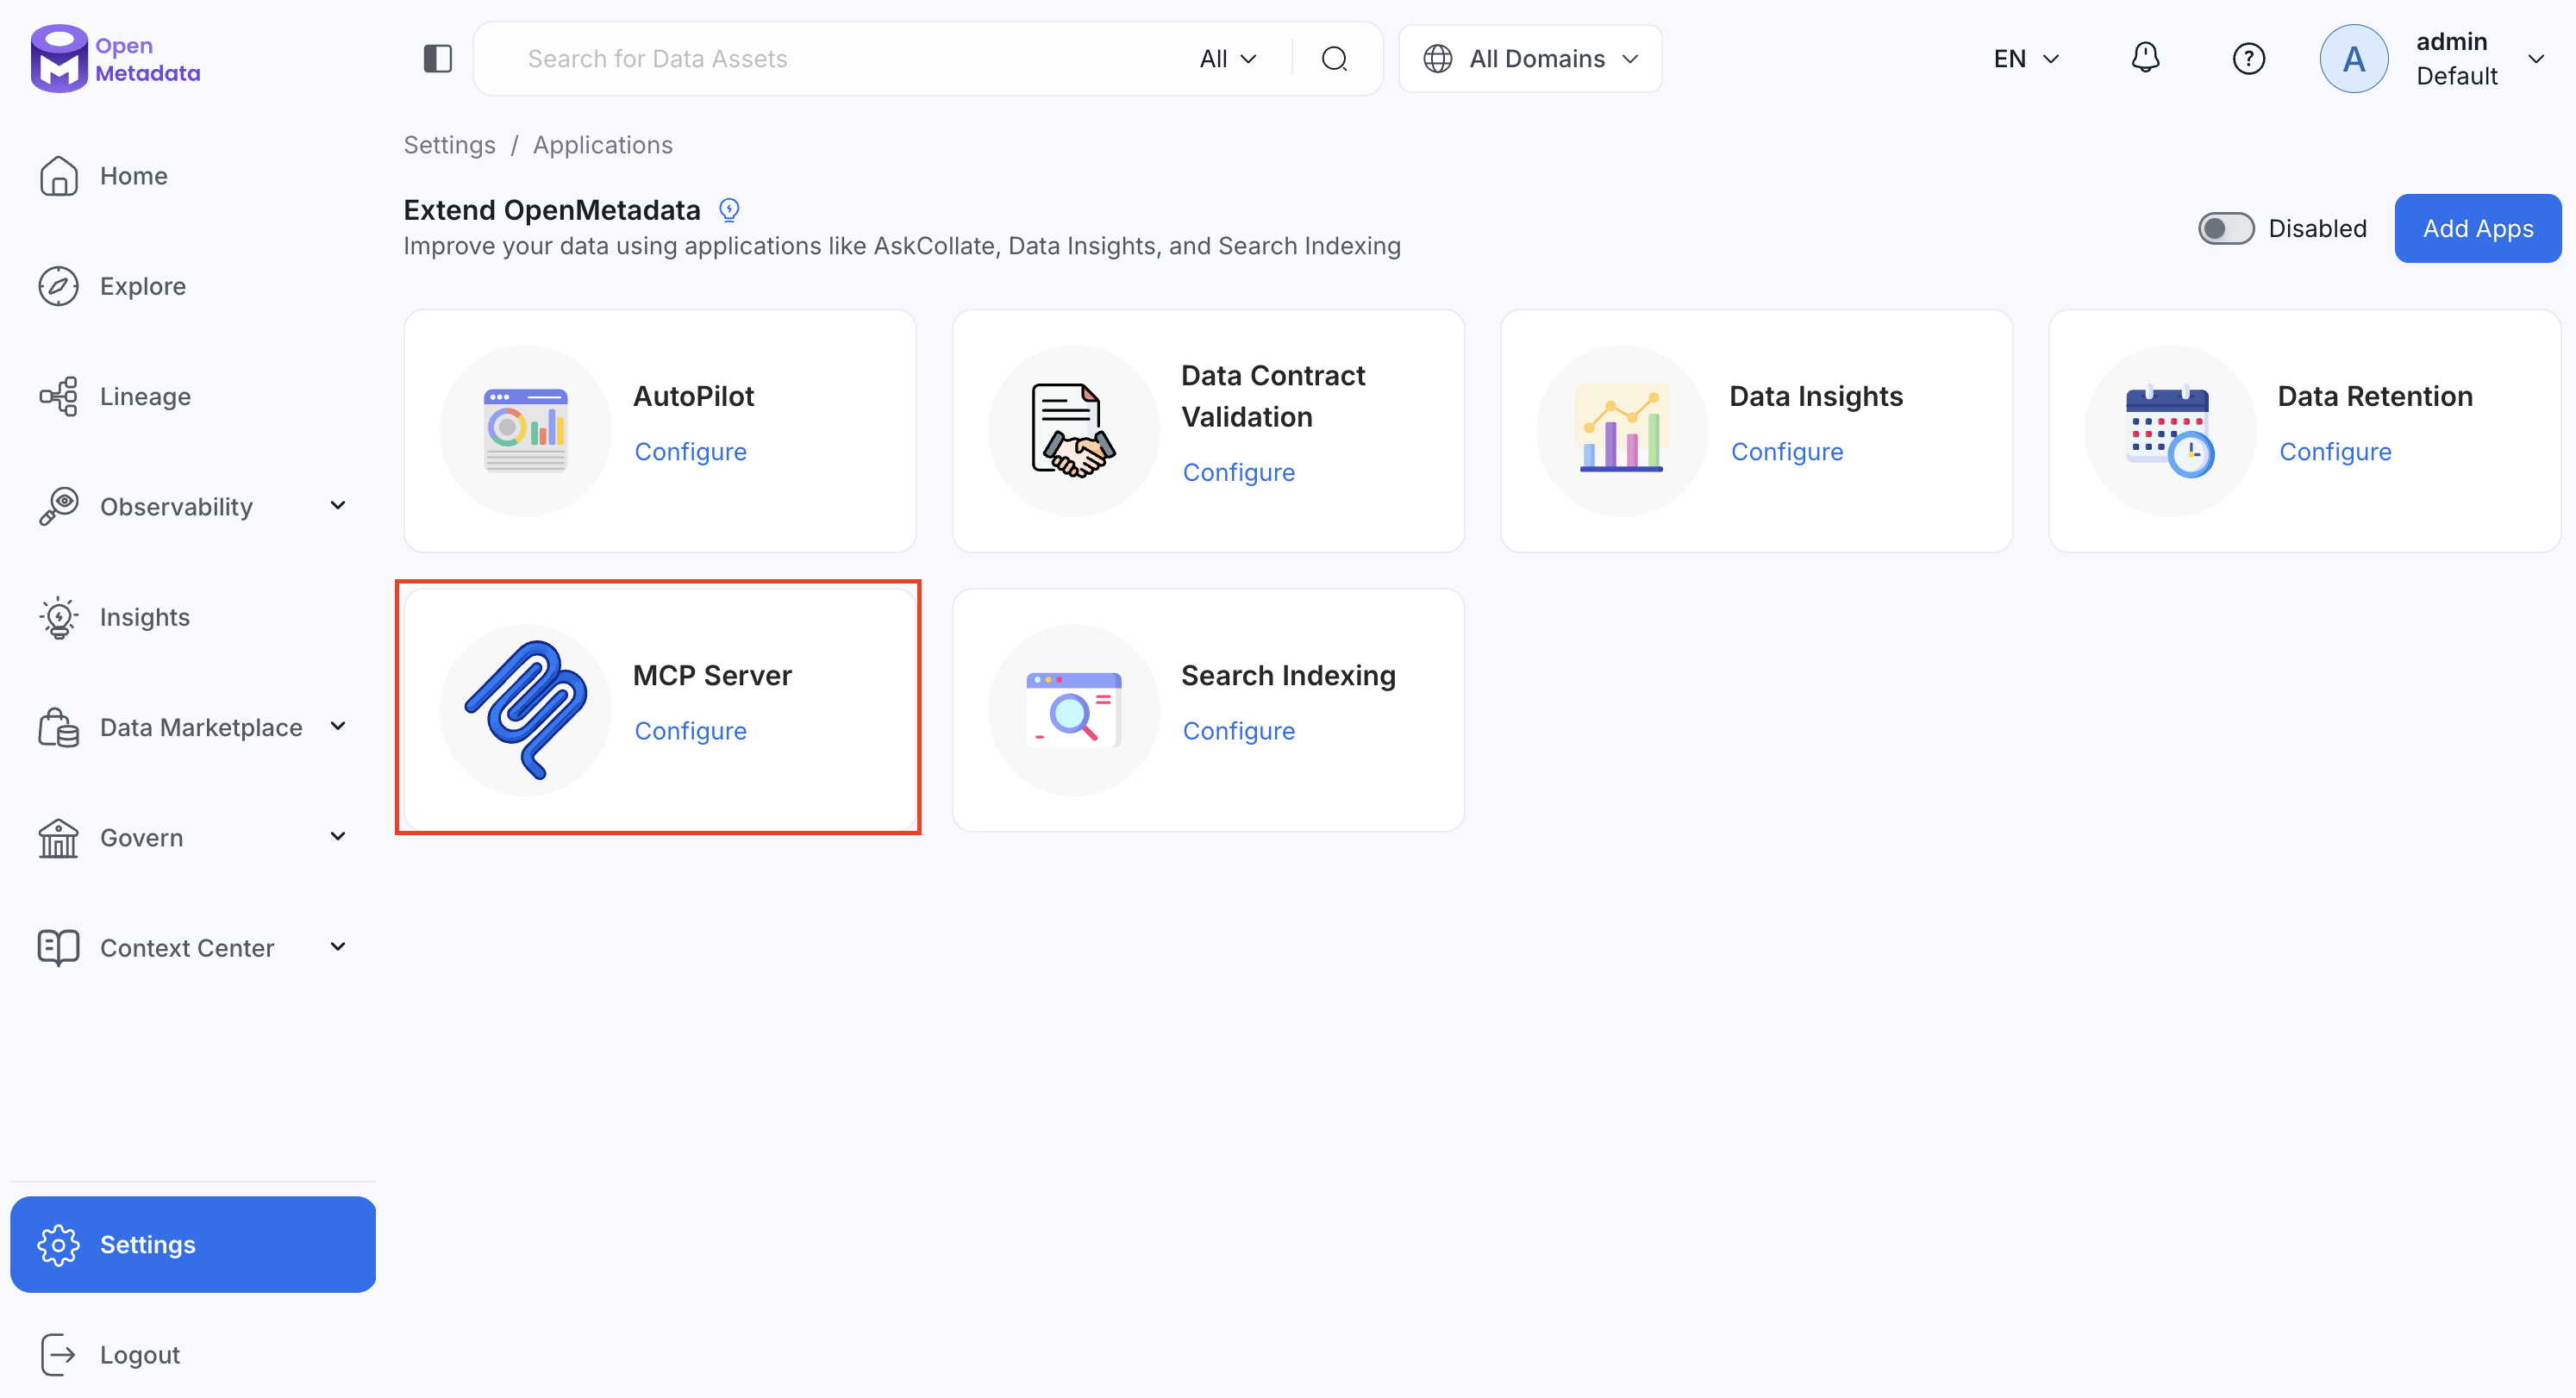Configure the Search Indexing app
Image resolution: width=2576 pixels, height=1398 pixels.
coord(1238,730)
